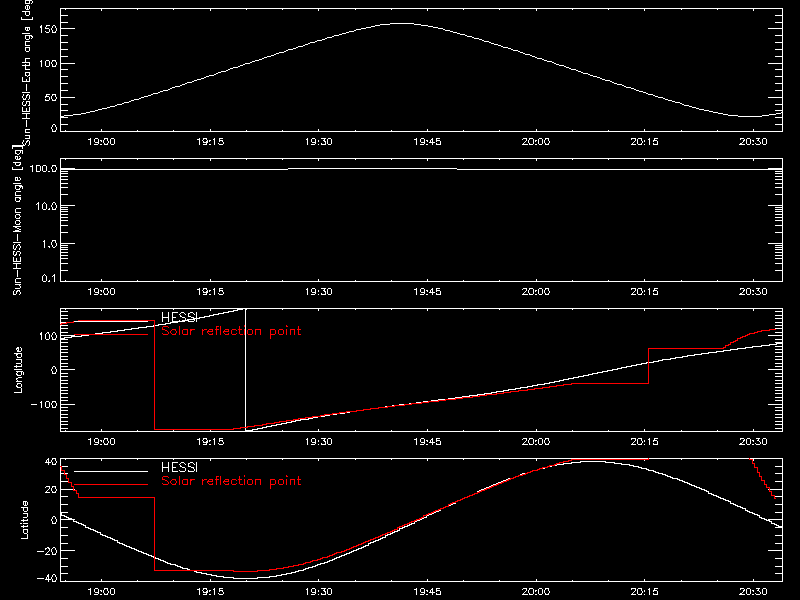Click the 100.0 tick on Moon angle axis

tap(44, 168)
